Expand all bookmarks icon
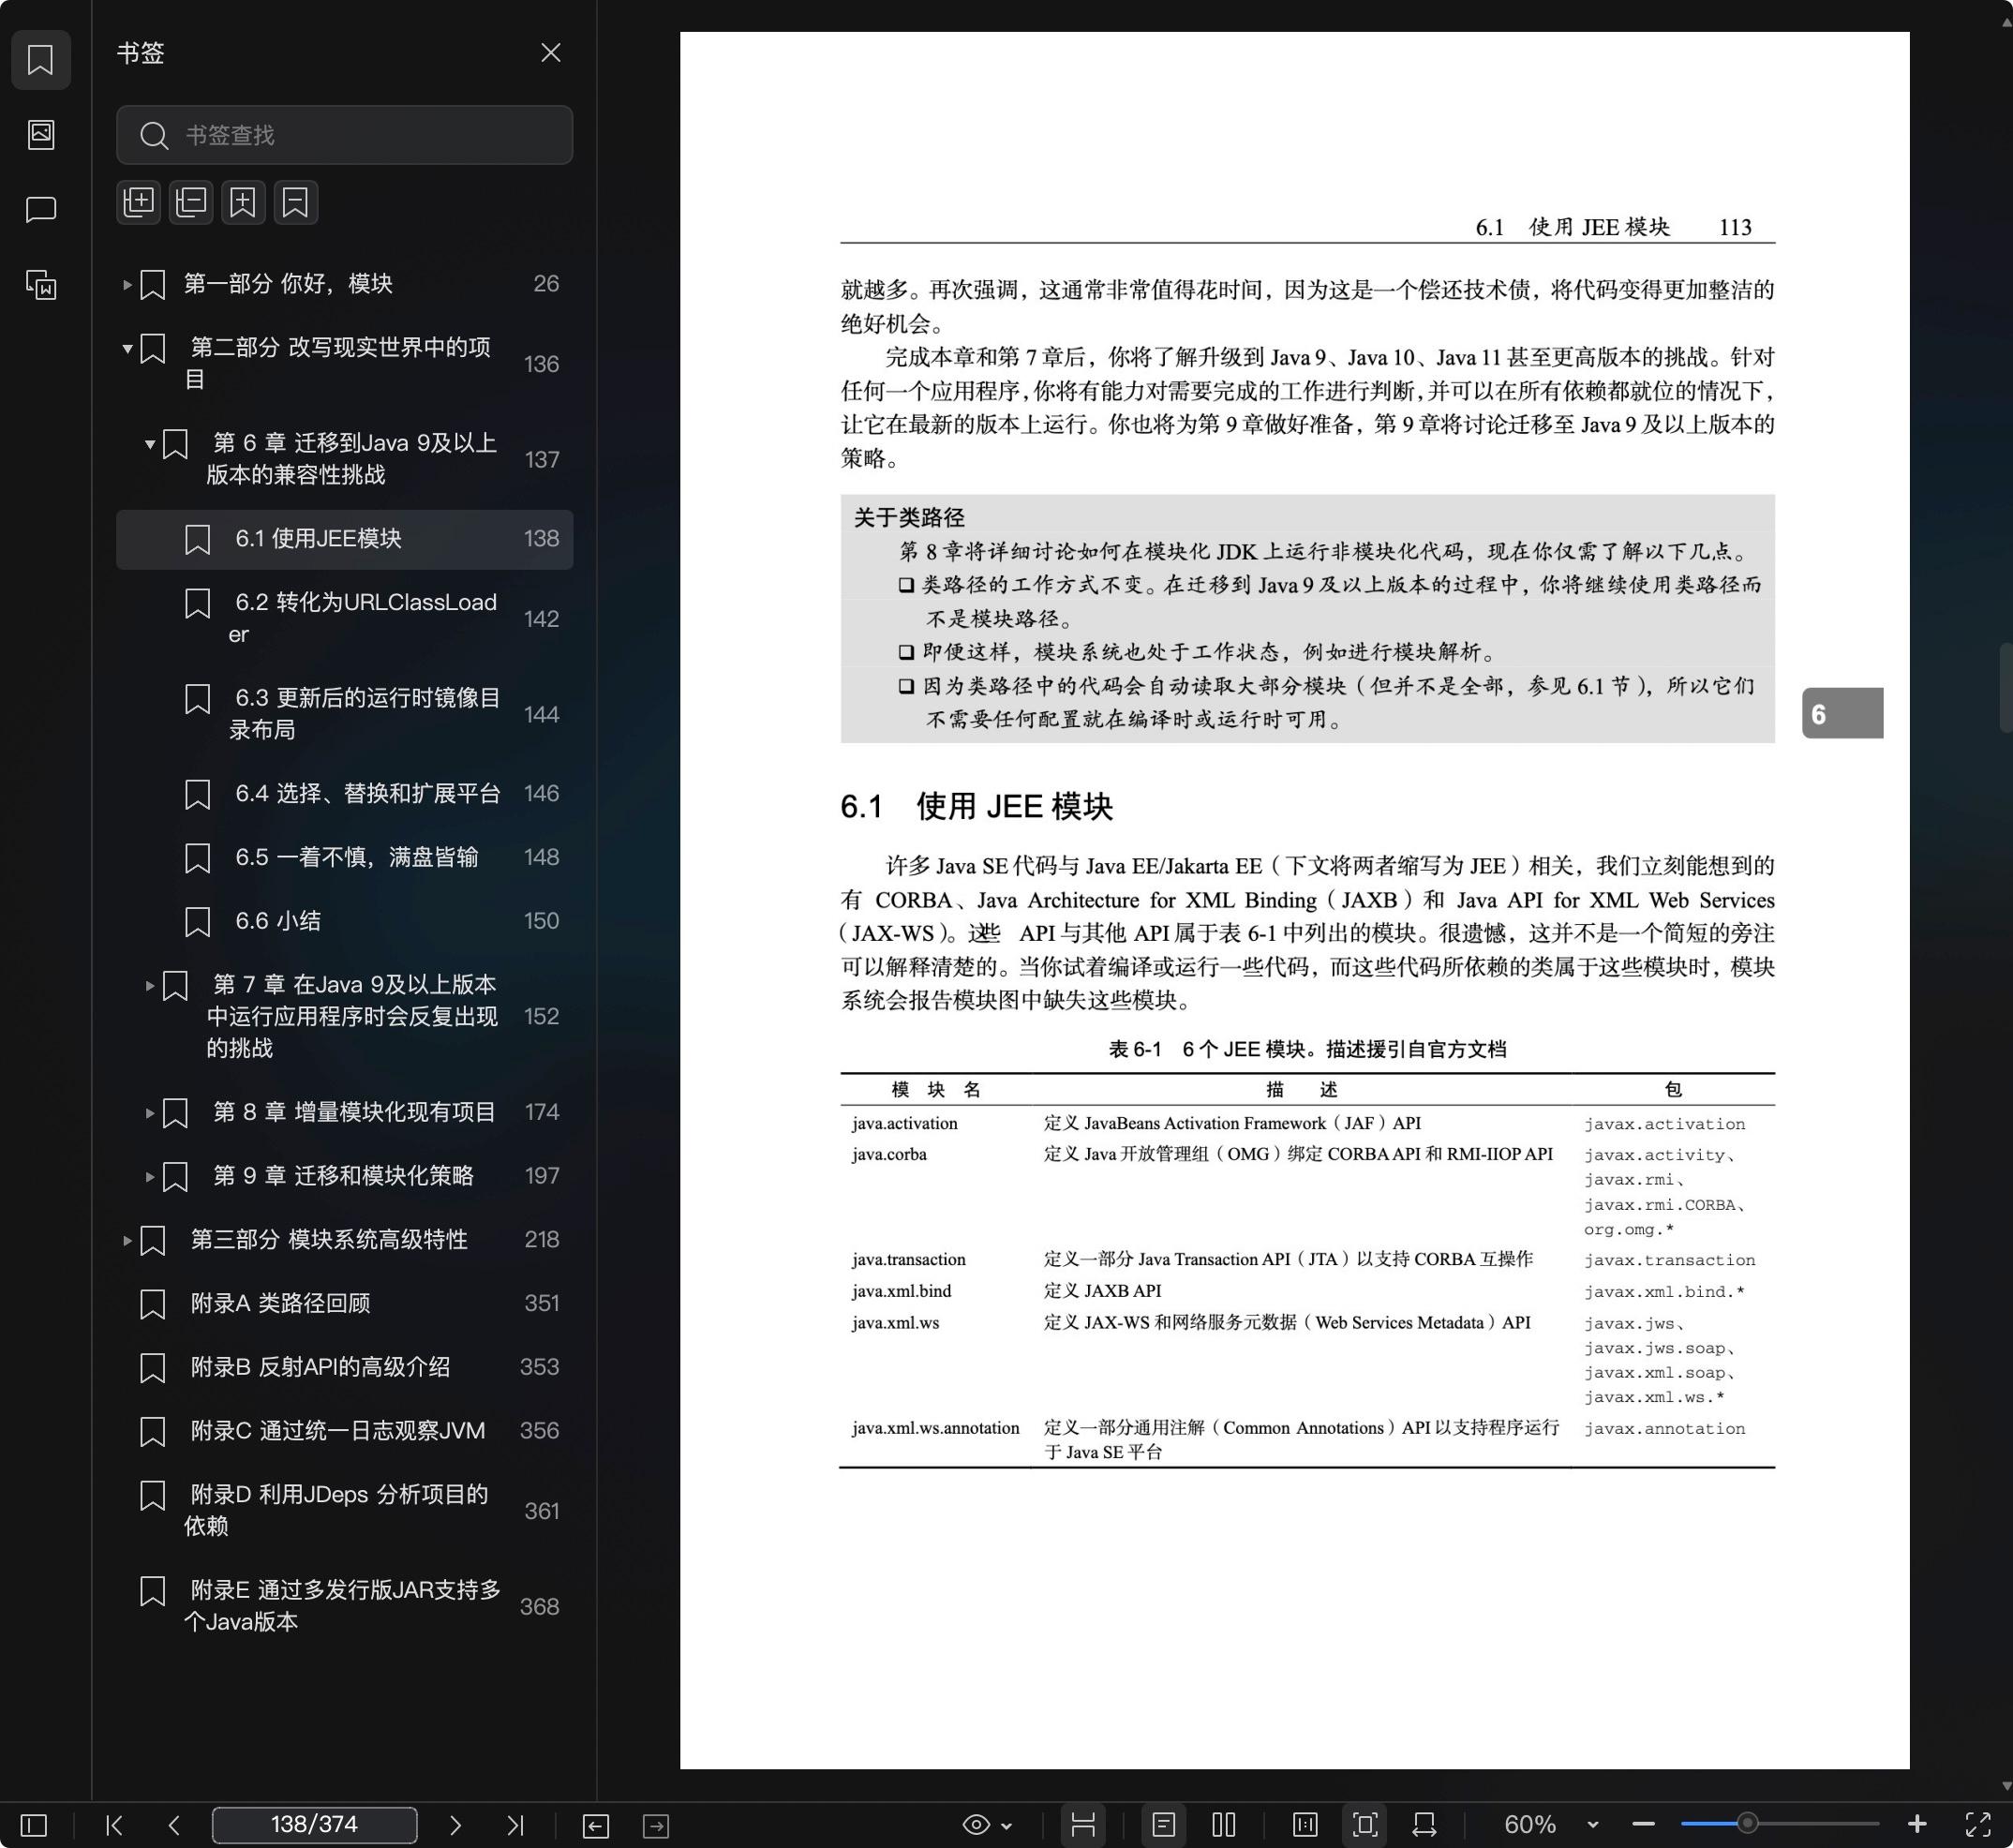 (x=139, y=202)
